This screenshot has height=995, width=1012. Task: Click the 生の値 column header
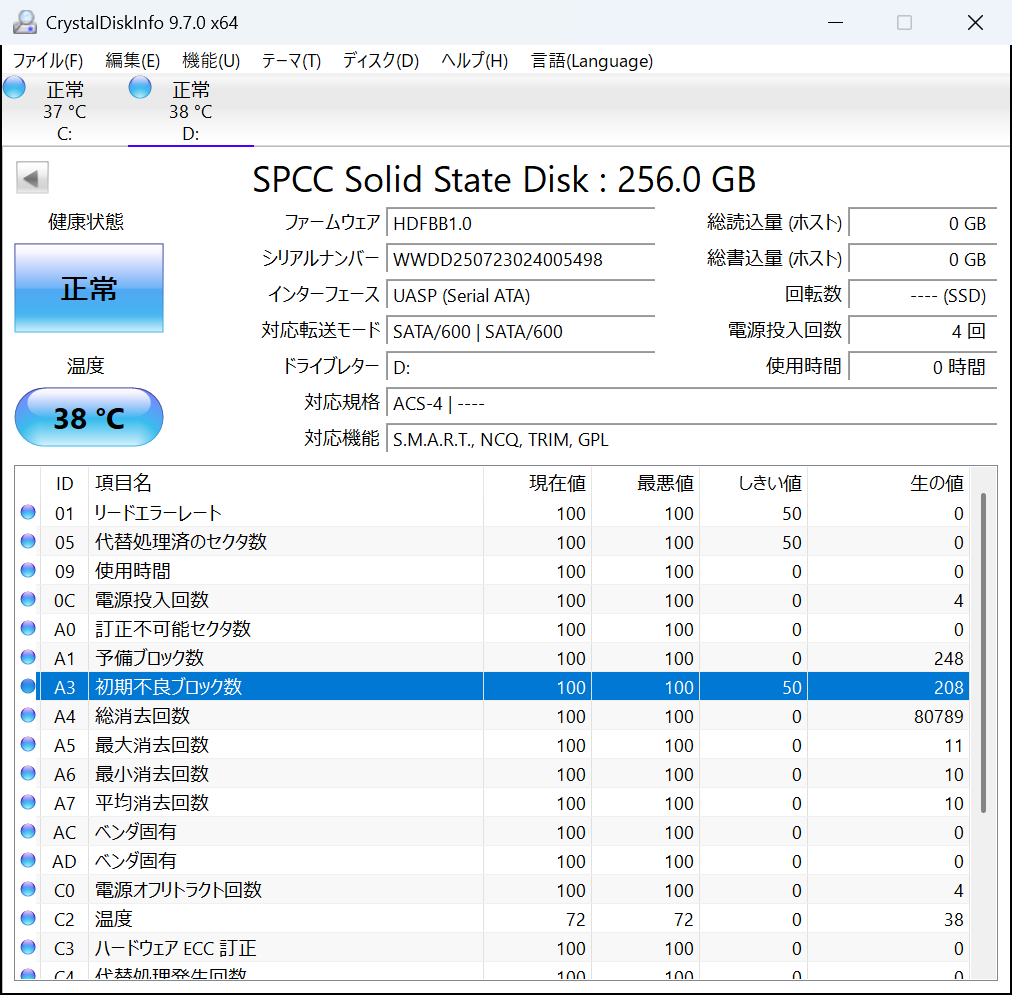[936, 484]
